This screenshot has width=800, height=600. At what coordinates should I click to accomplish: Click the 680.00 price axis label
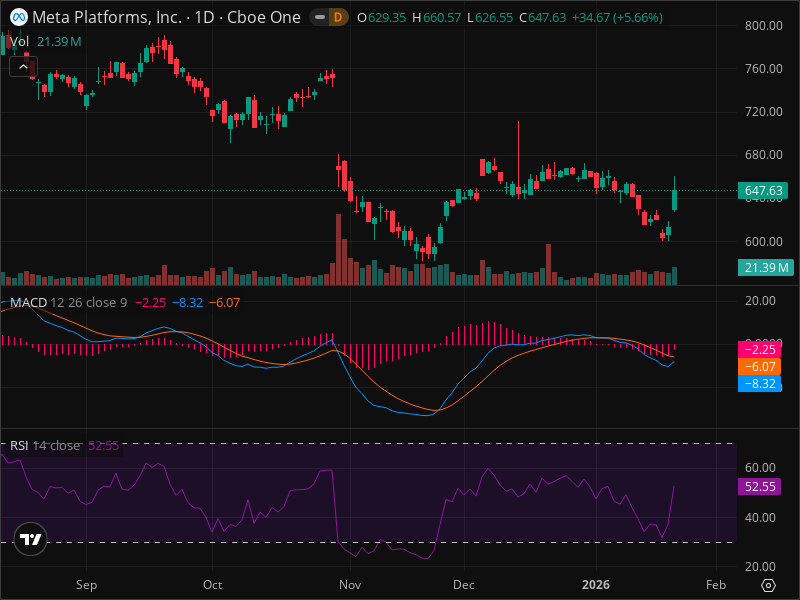[x=763, y=154]
